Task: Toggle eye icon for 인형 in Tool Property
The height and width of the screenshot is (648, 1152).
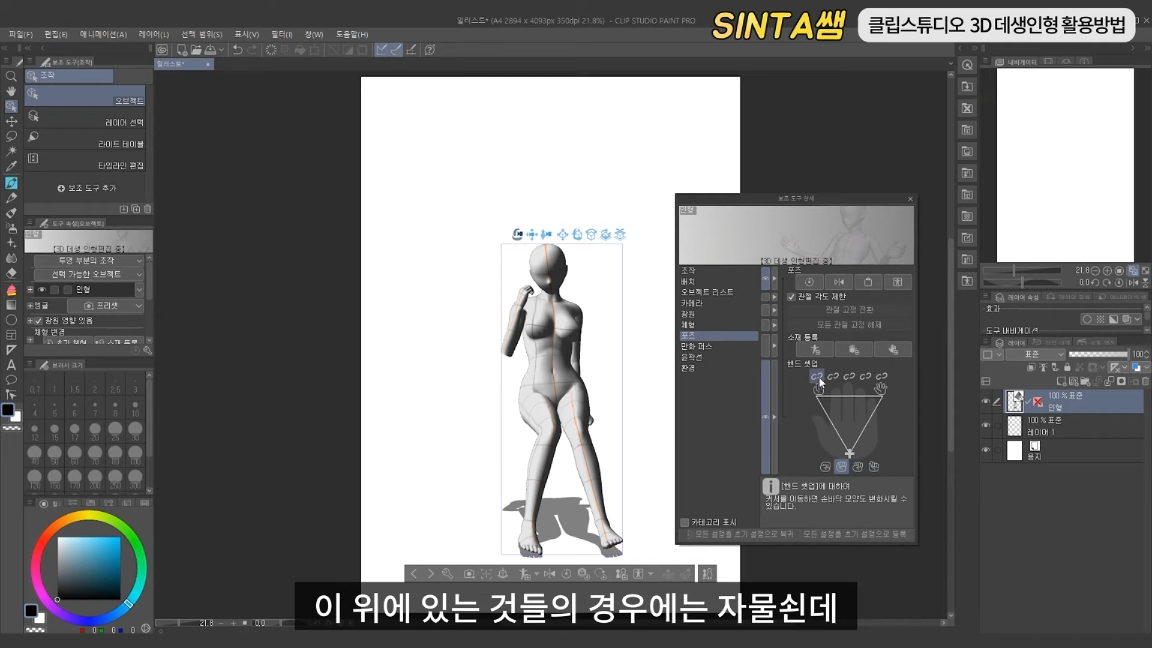Action: coord(42,289)
